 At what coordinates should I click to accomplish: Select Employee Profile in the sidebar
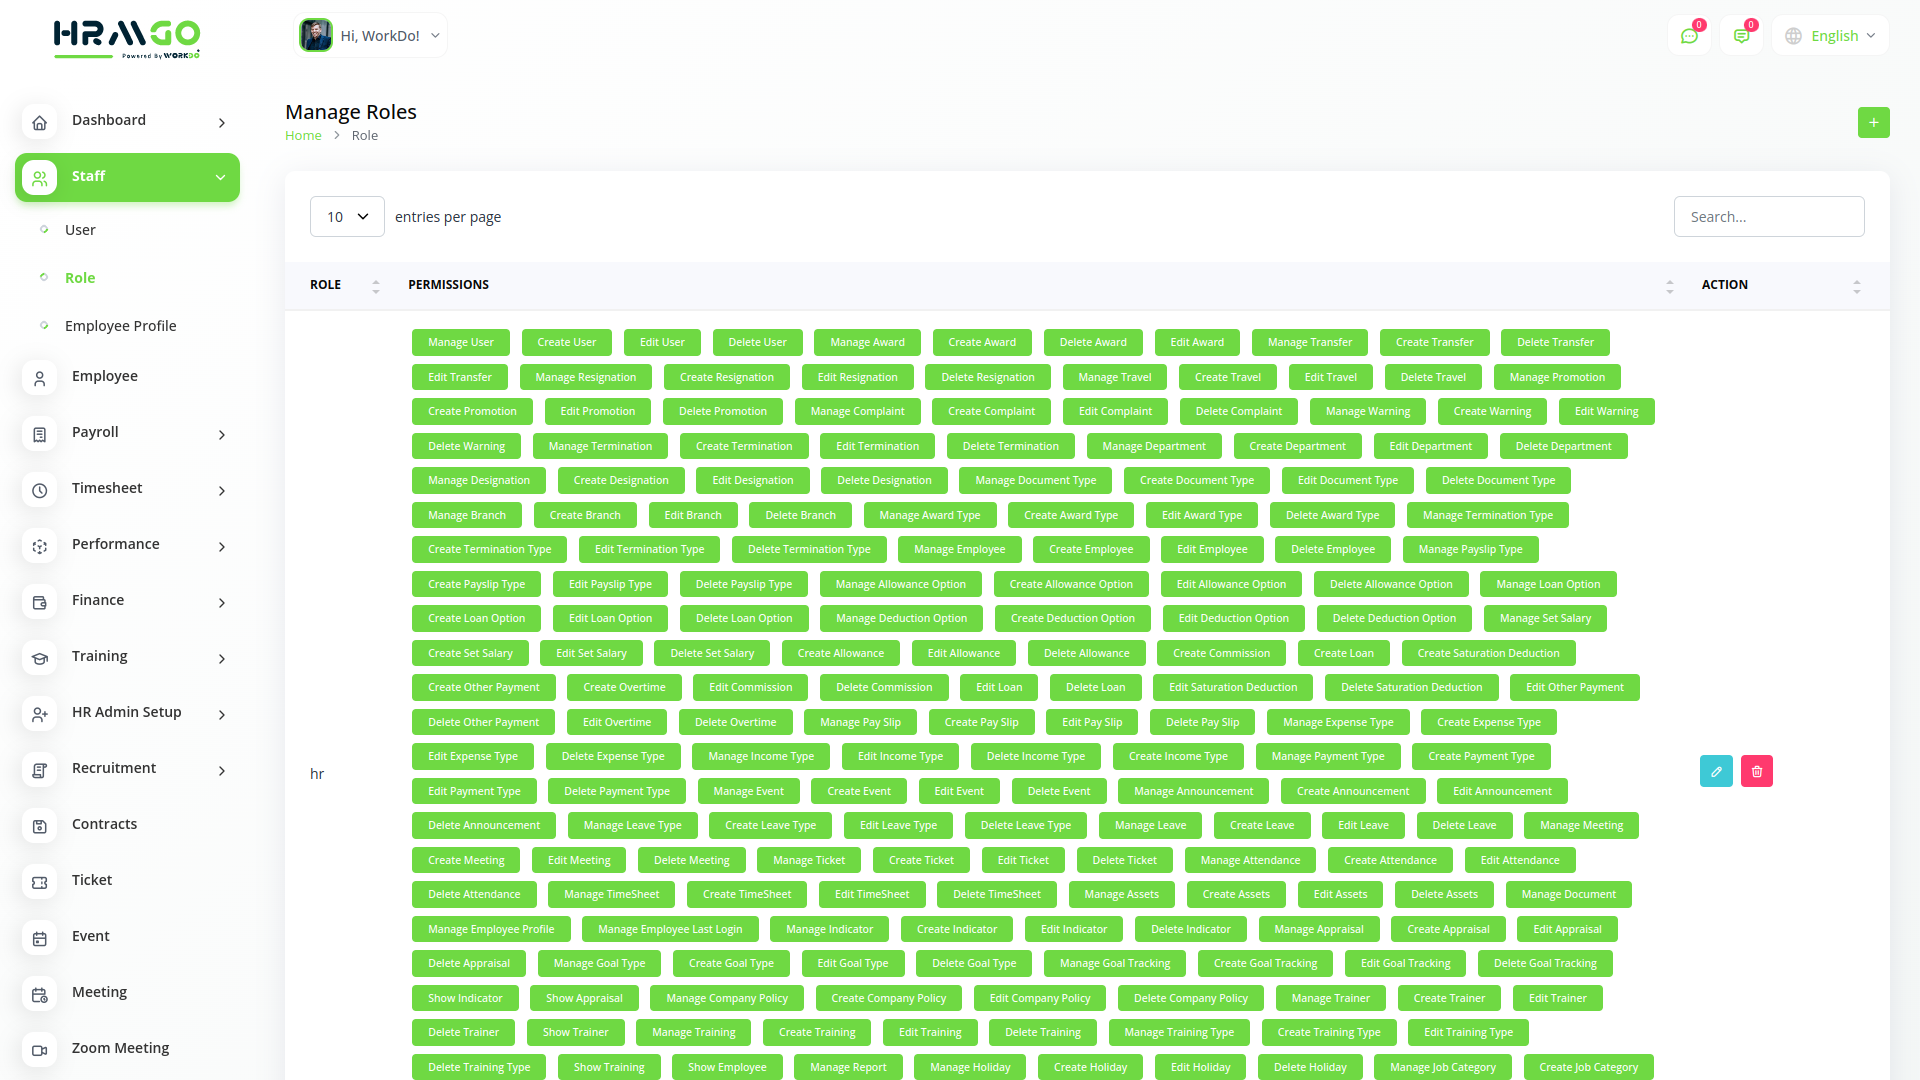click(120, 326)
